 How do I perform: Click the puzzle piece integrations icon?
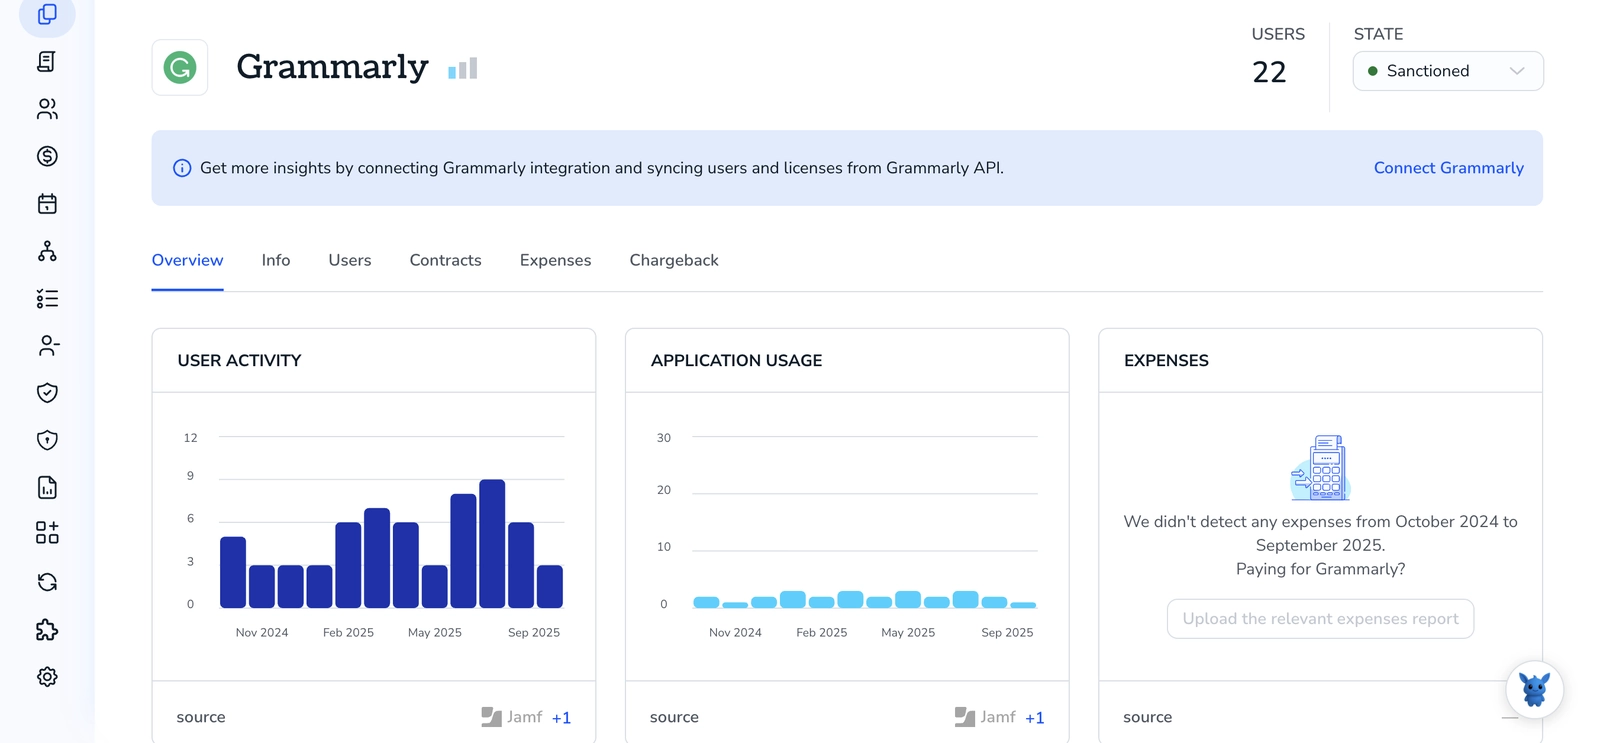tap(47, 630)
